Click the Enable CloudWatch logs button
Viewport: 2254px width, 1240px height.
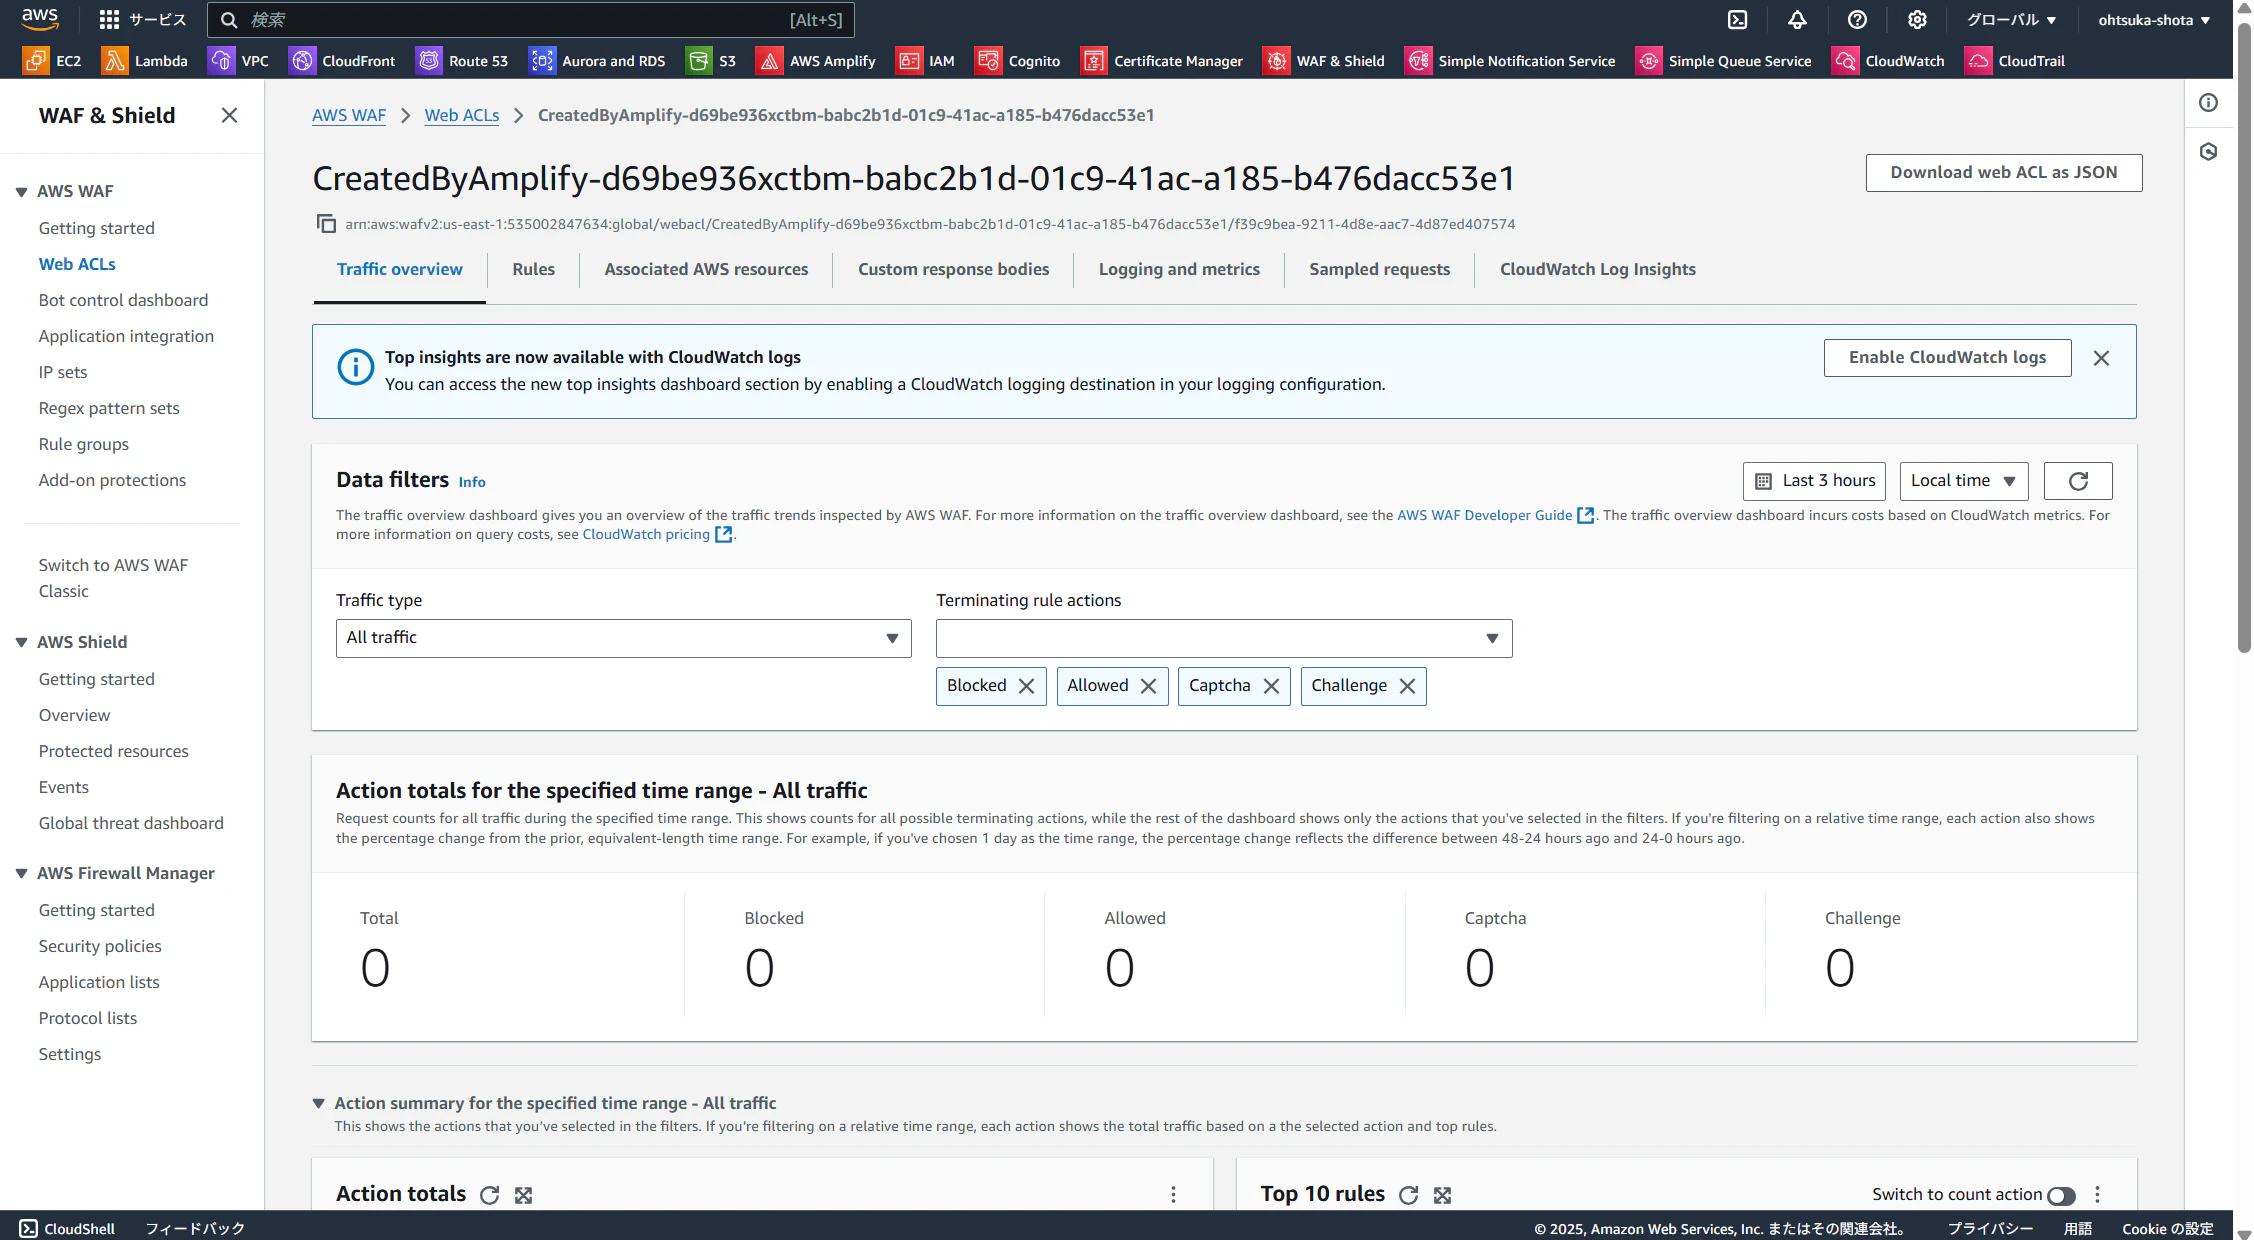click(x=1947, y=358)
